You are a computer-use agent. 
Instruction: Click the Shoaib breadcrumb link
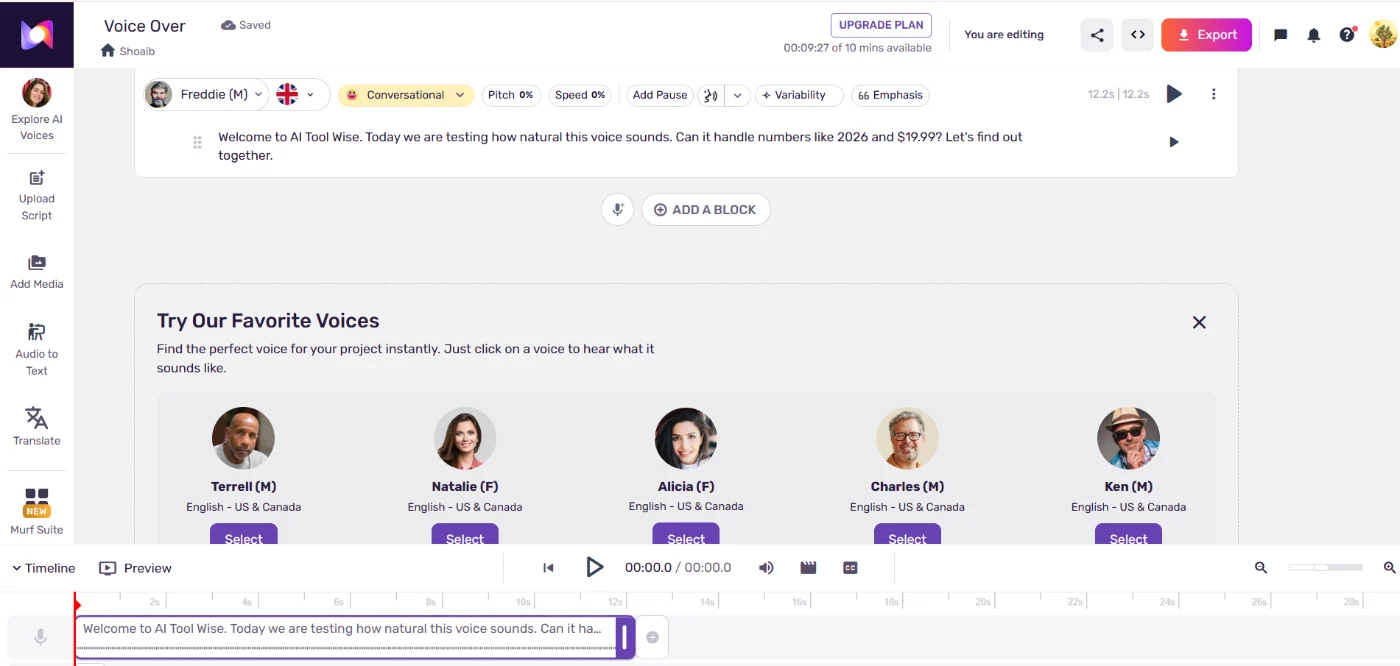point(137,51)
